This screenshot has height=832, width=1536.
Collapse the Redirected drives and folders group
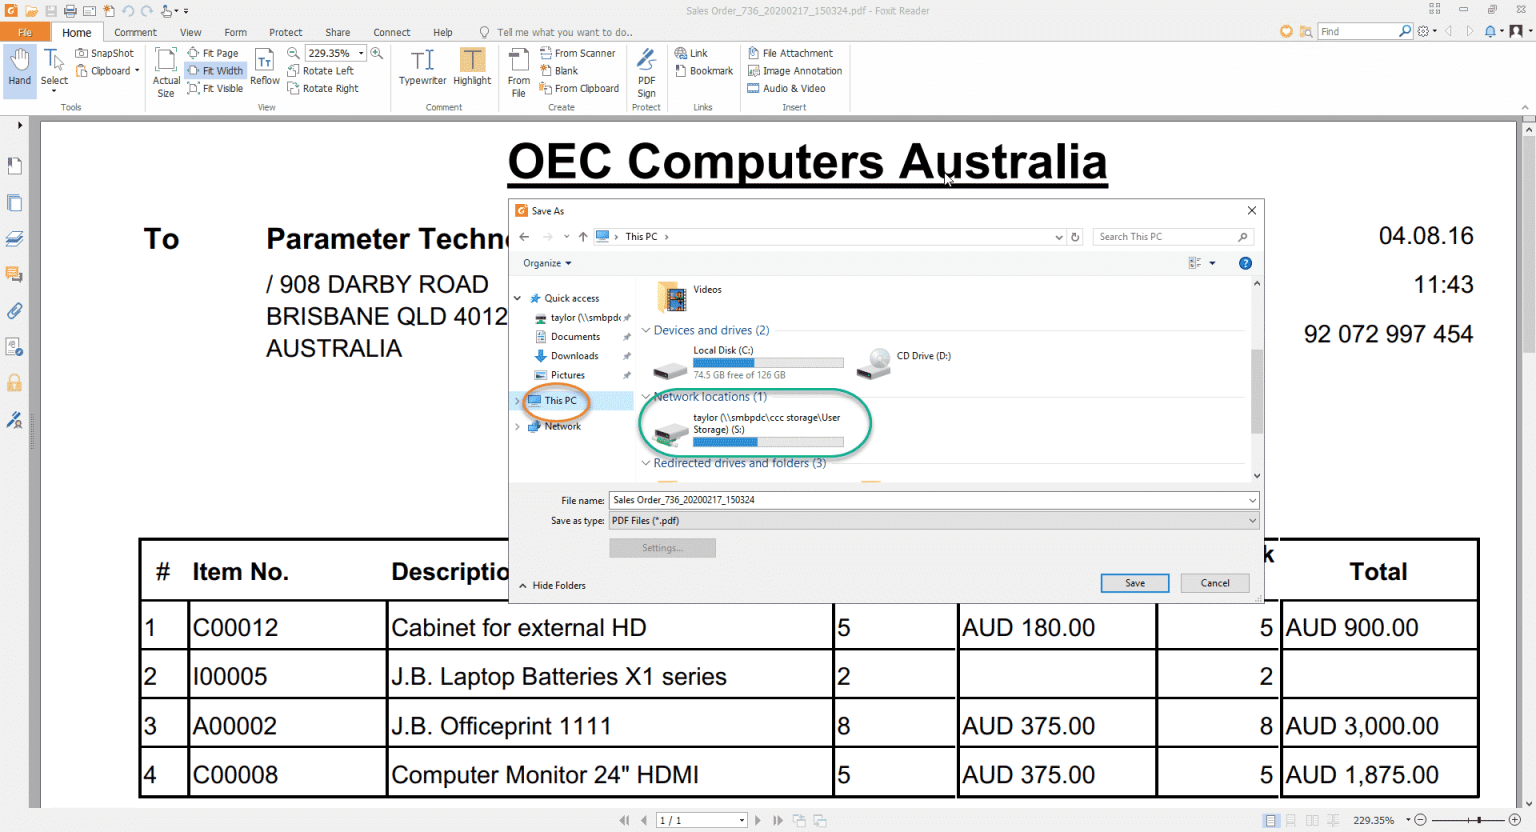tap(646, 463)
